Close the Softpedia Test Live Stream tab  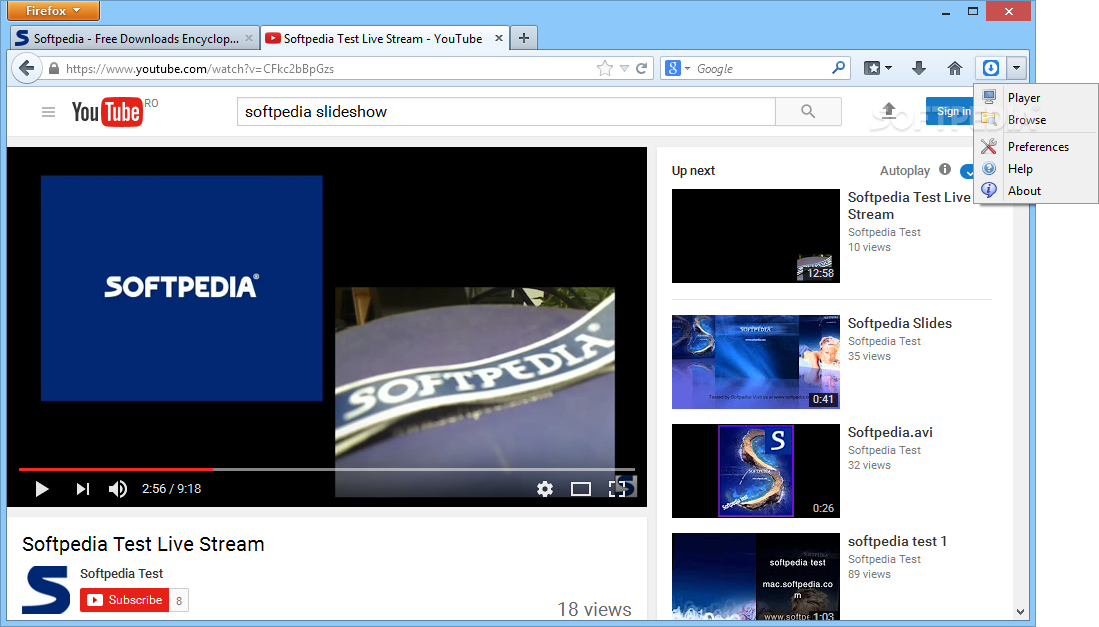pos(498,39)
